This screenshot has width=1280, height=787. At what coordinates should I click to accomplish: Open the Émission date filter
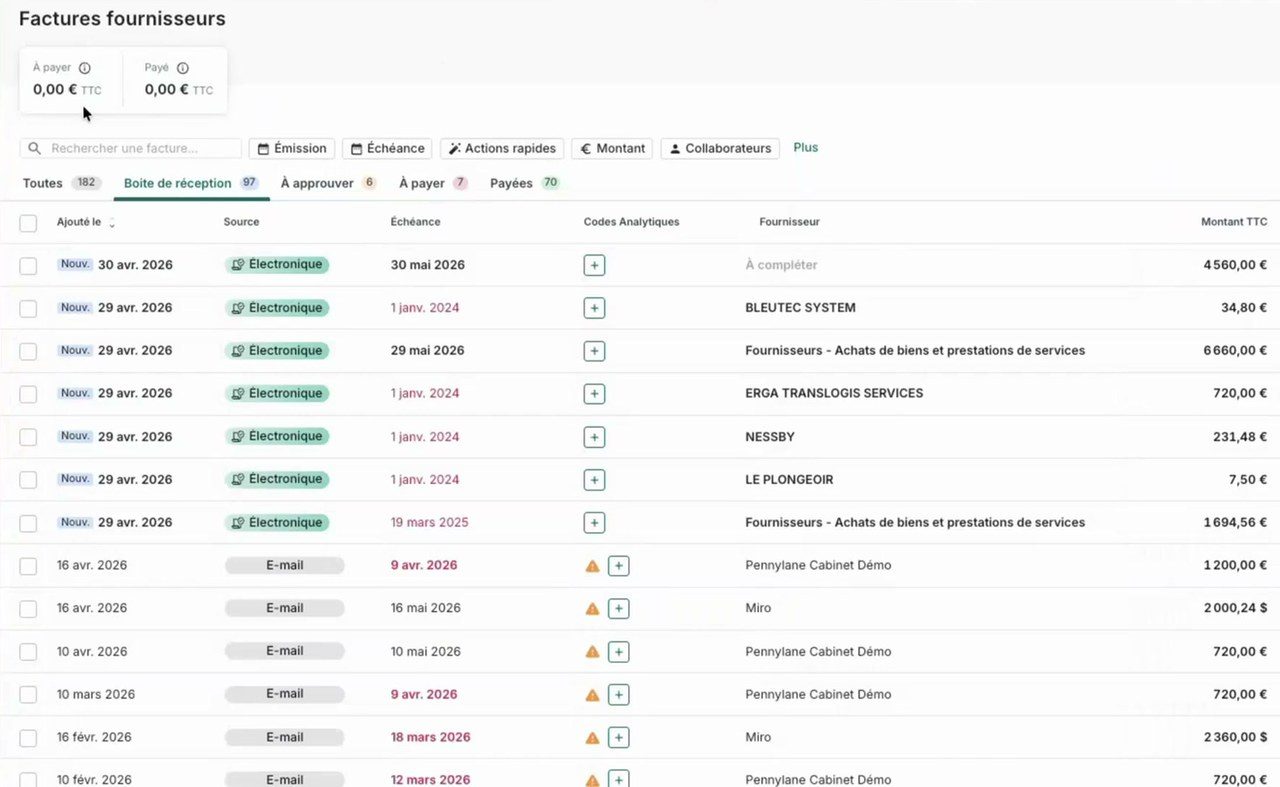point(292,148)
